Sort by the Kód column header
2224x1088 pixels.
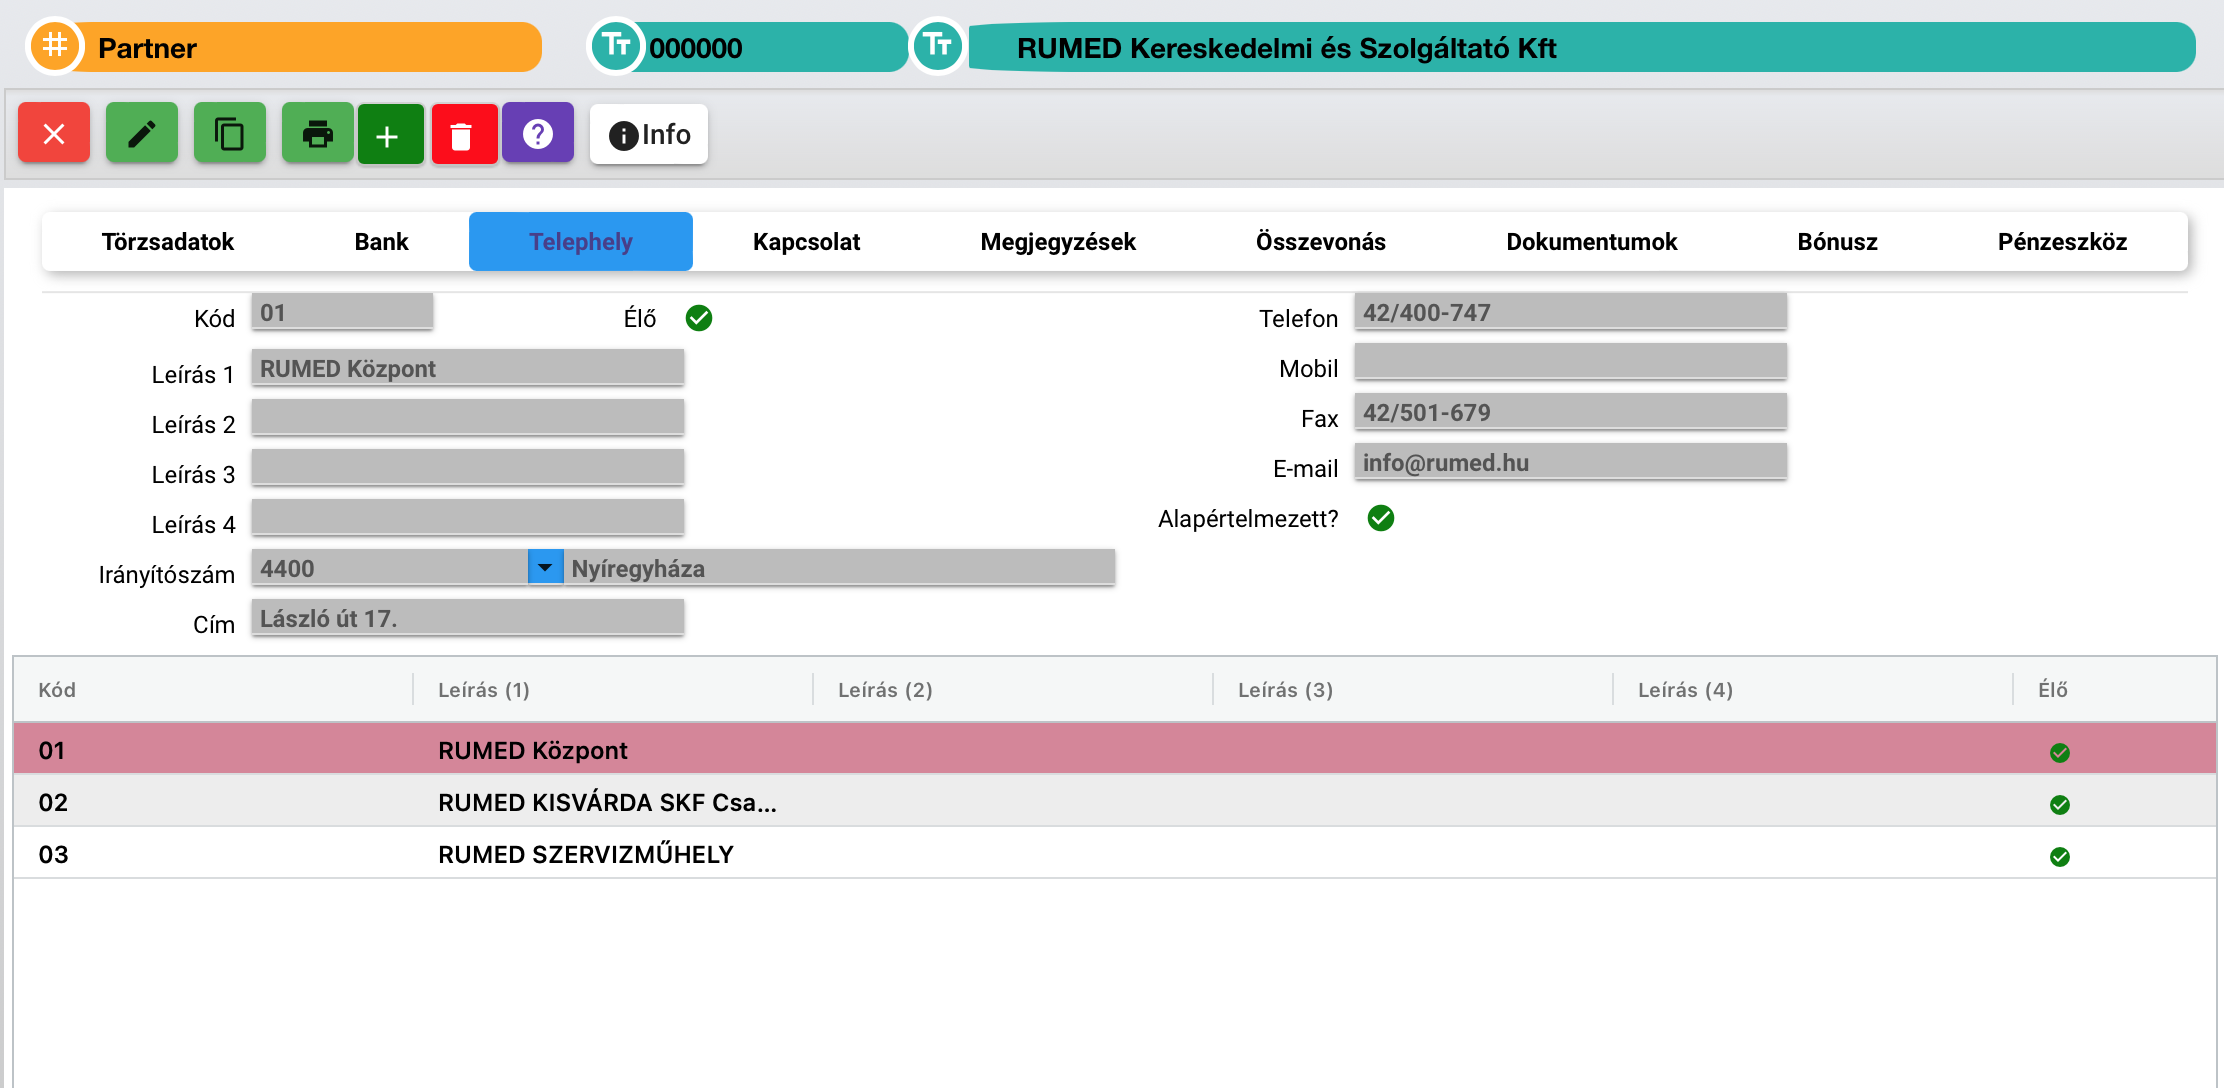coord(214,690)
